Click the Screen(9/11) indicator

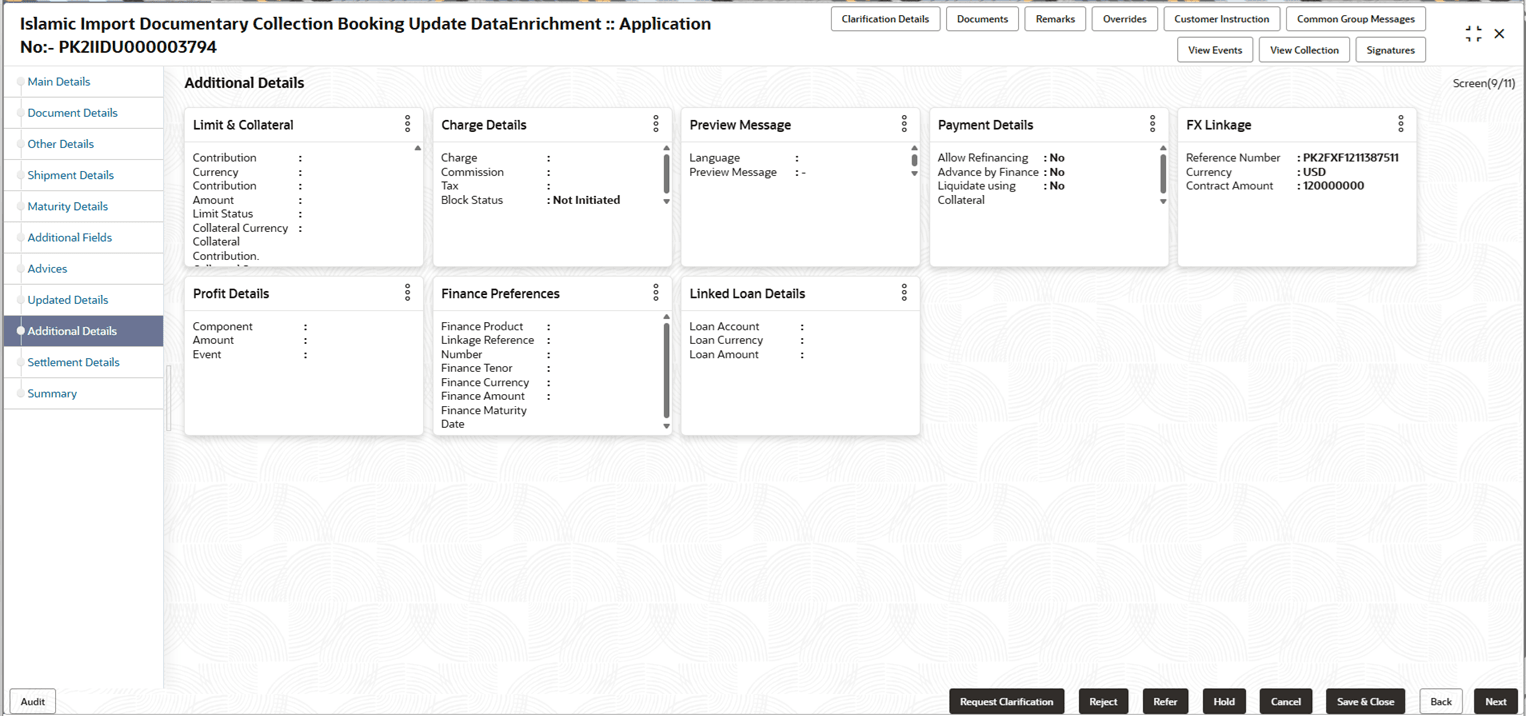[x=1483, y=83]
